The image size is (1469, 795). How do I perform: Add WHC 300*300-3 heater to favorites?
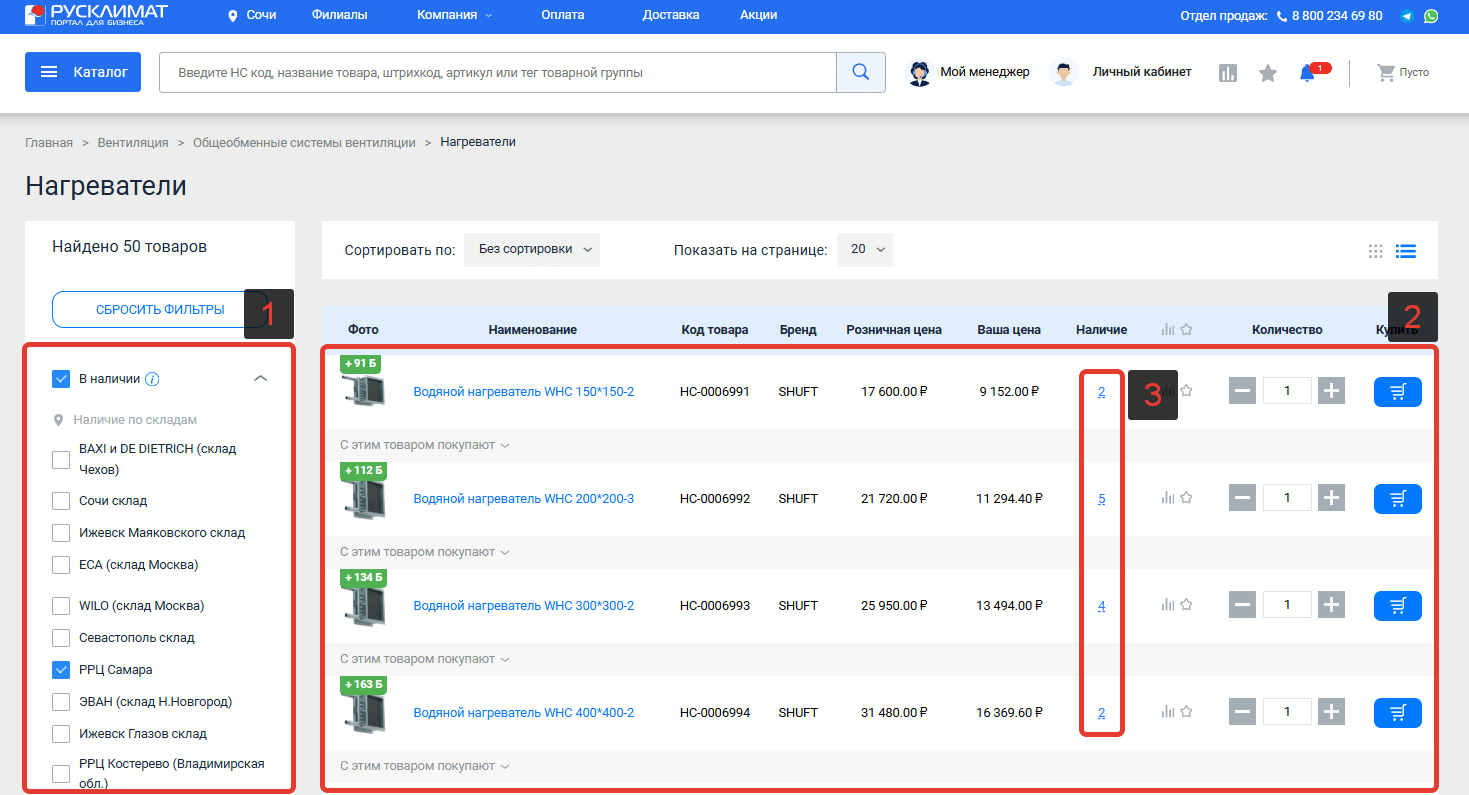pyautogui.click(x=1186, y=605)
